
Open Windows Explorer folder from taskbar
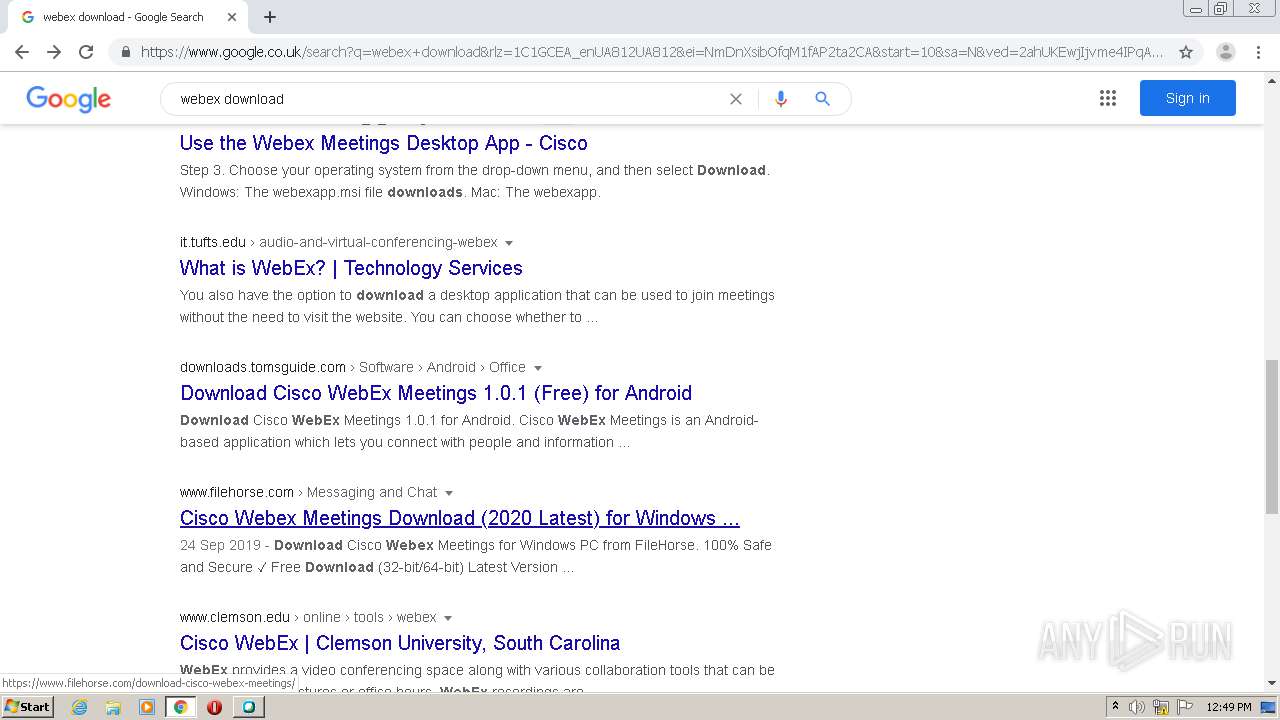(x=113, y=707)
